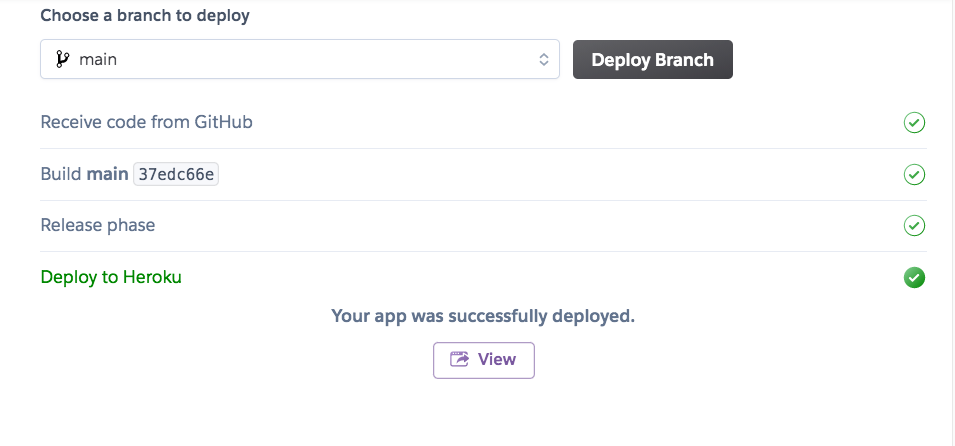Select the Release phase step label
Image resolution: width=955 pixels, height=446 pixels.
[x=98, y=225]
